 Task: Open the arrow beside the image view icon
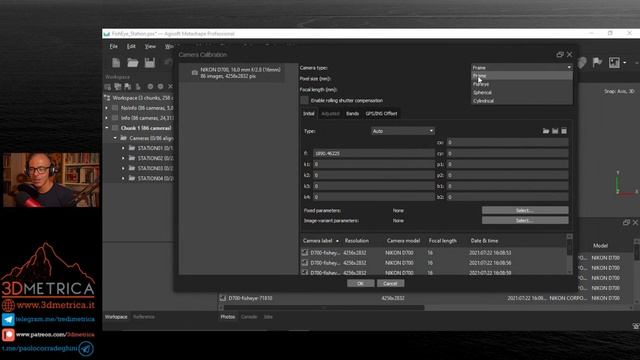(624, 63)
